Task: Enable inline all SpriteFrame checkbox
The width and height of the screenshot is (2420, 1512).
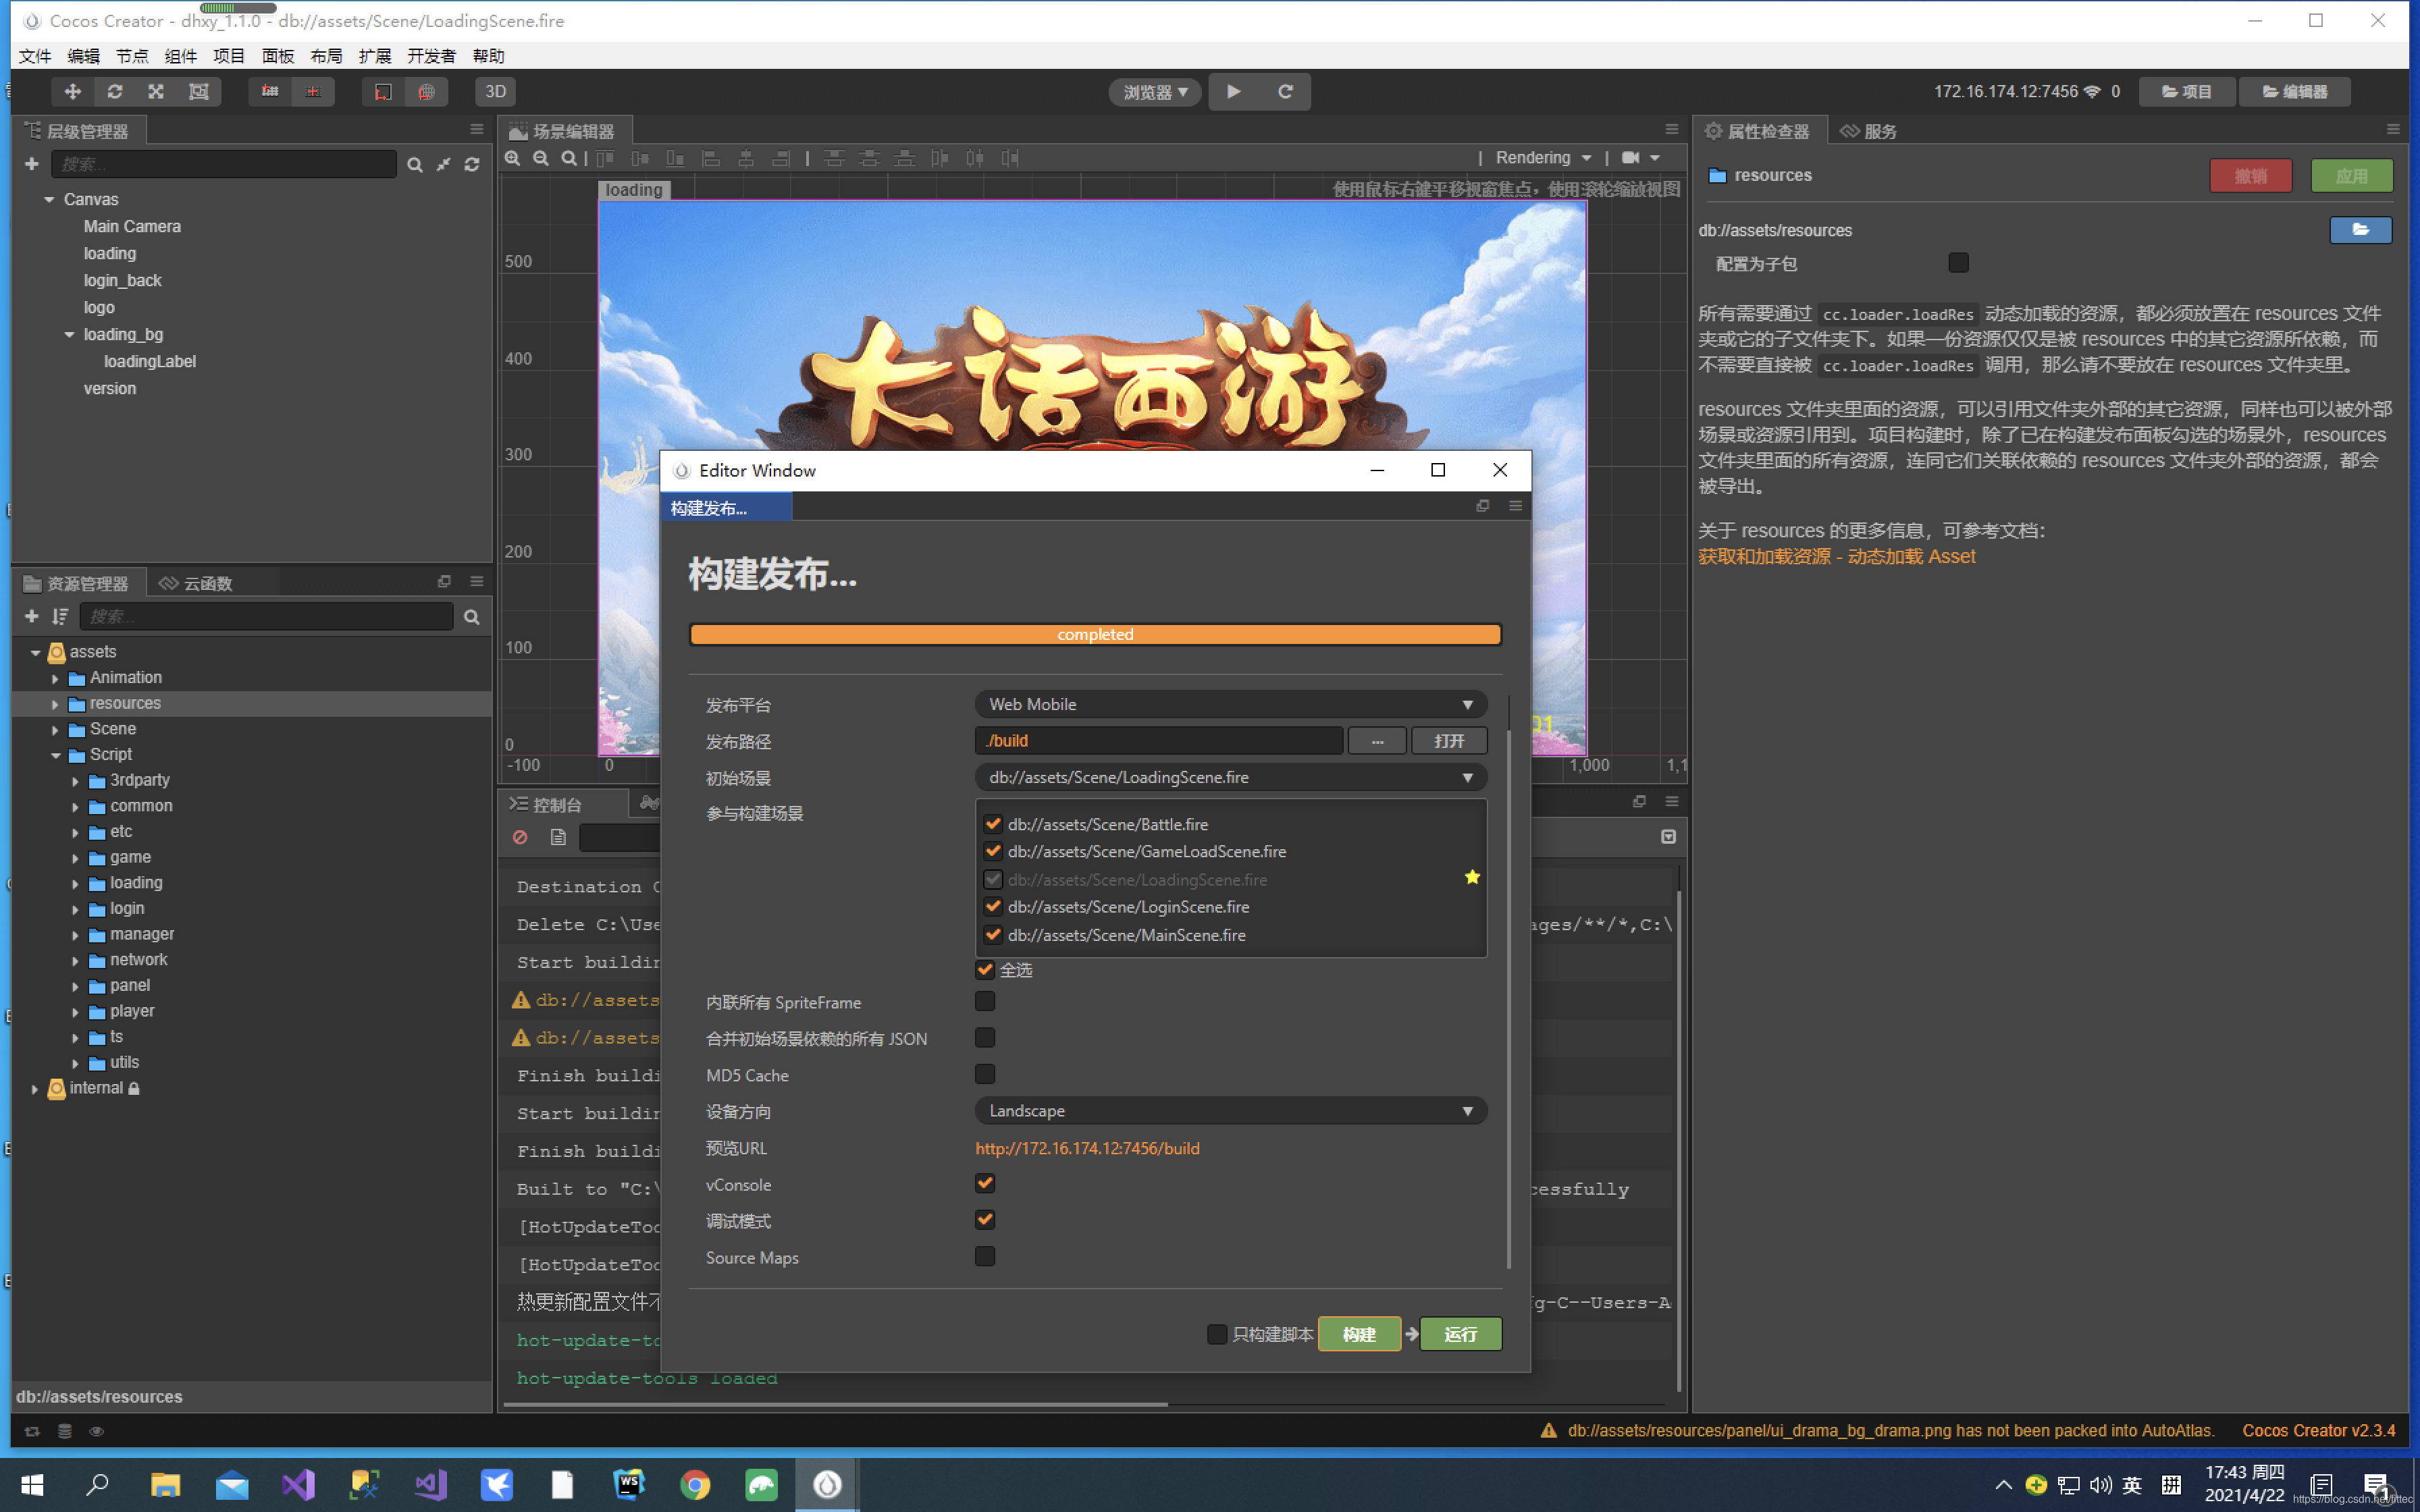Action: coord(985,1001)
